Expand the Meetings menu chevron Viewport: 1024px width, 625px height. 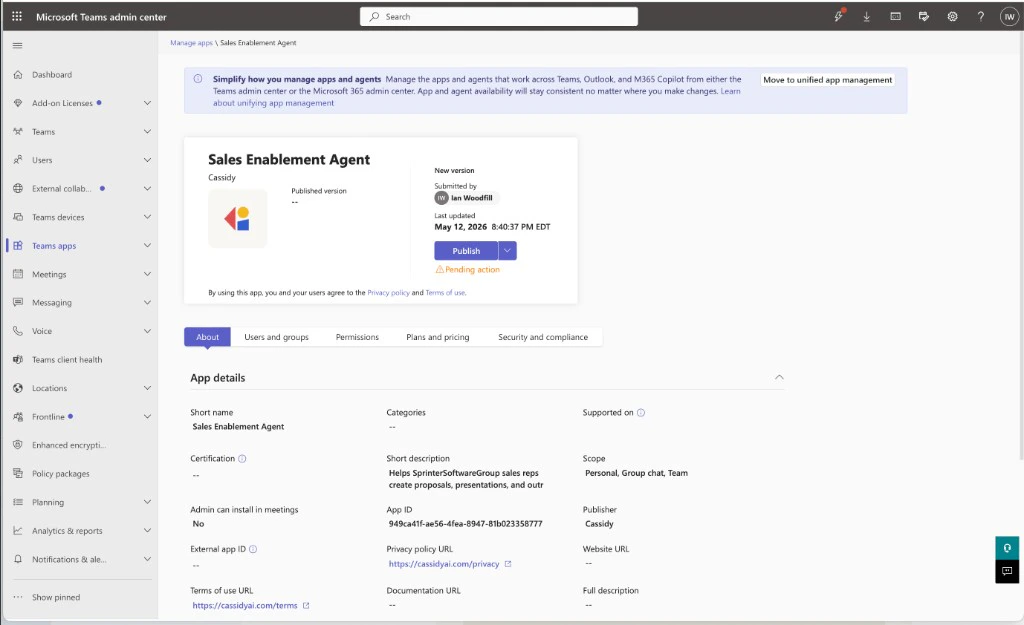pyautogui.click(x=148, y=274)
